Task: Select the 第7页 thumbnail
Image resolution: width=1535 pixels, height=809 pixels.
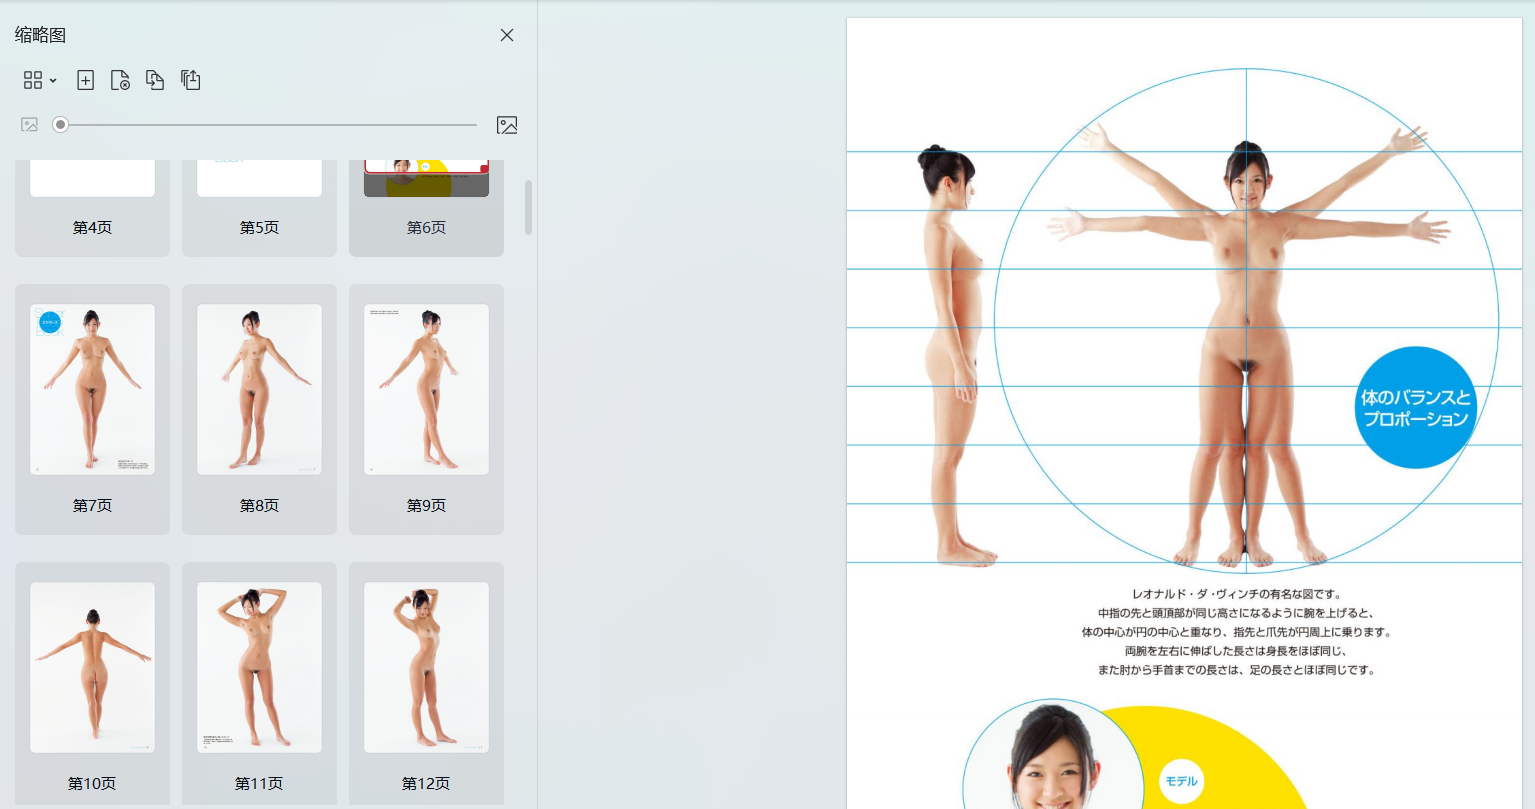Action: click(x=92, y=389)
